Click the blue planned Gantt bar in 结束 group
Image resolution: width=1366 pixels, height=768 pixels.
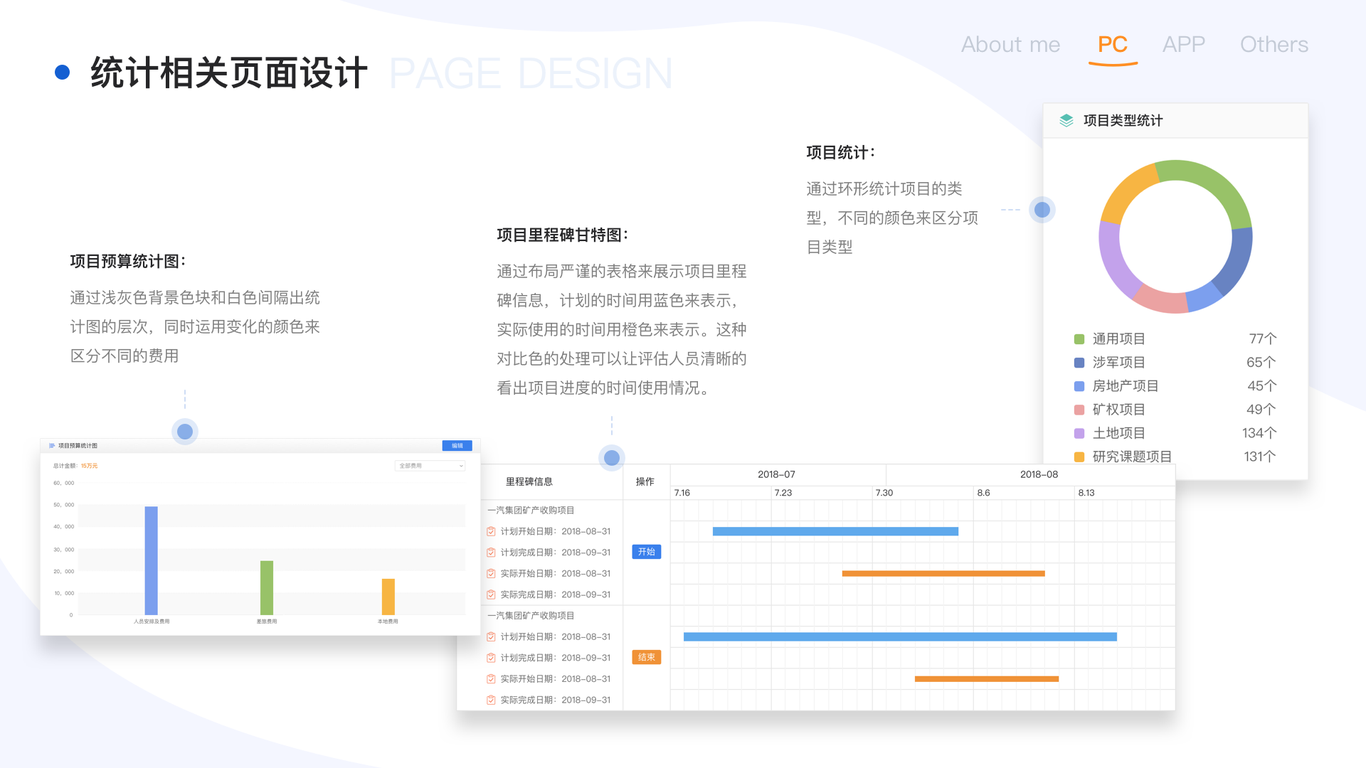[x=900, y=636]
